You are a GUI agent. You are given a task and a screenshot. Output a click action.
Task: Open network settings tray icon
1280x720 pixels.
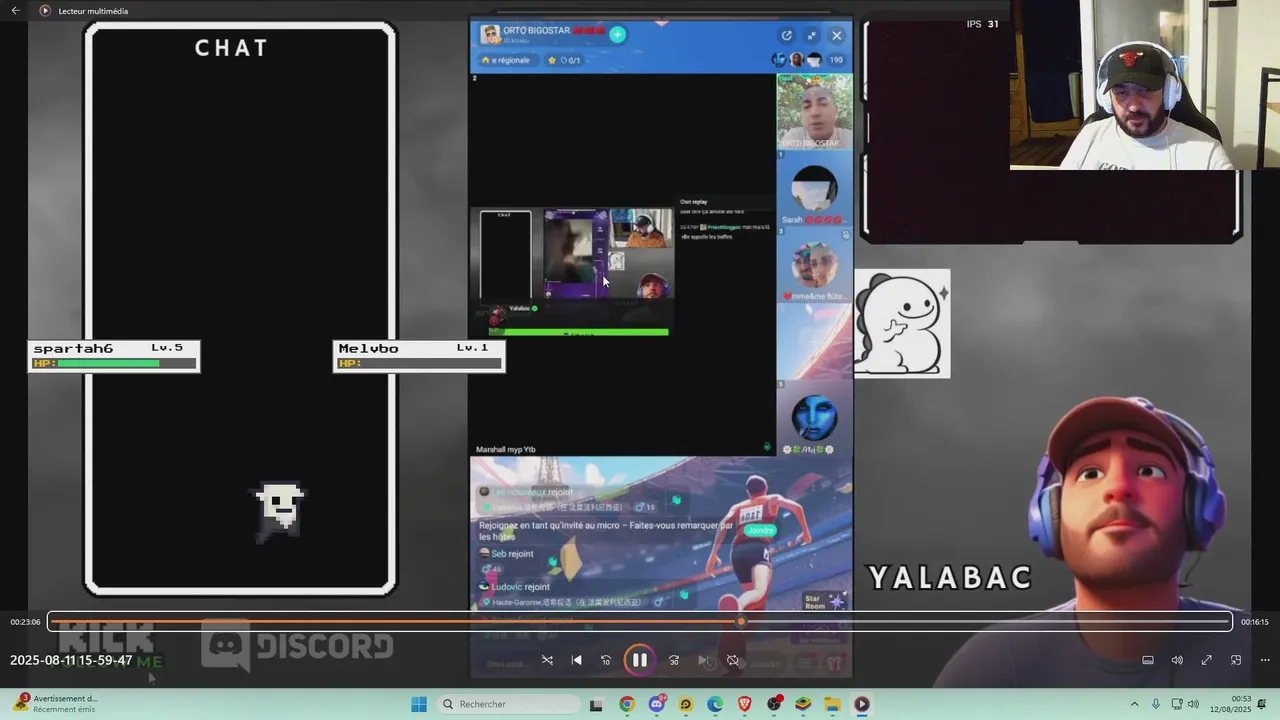click(1176, 704)
